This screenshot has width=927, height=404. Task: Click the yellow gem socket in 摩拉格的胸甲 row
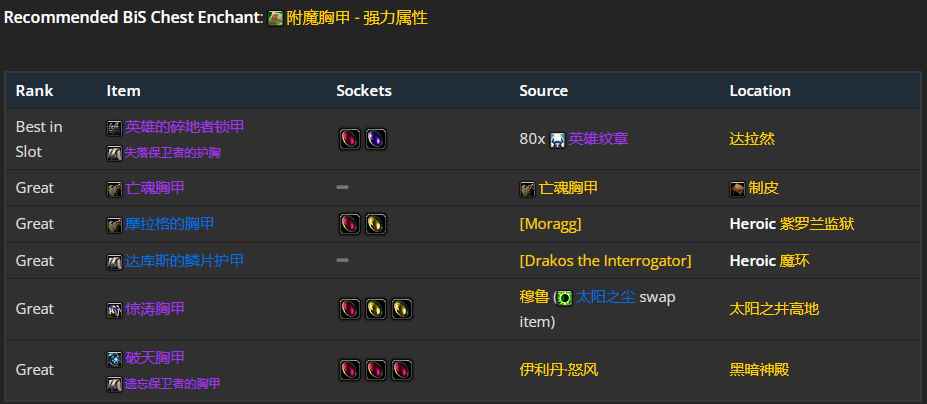pyautogui.click(x=375, y=224)
